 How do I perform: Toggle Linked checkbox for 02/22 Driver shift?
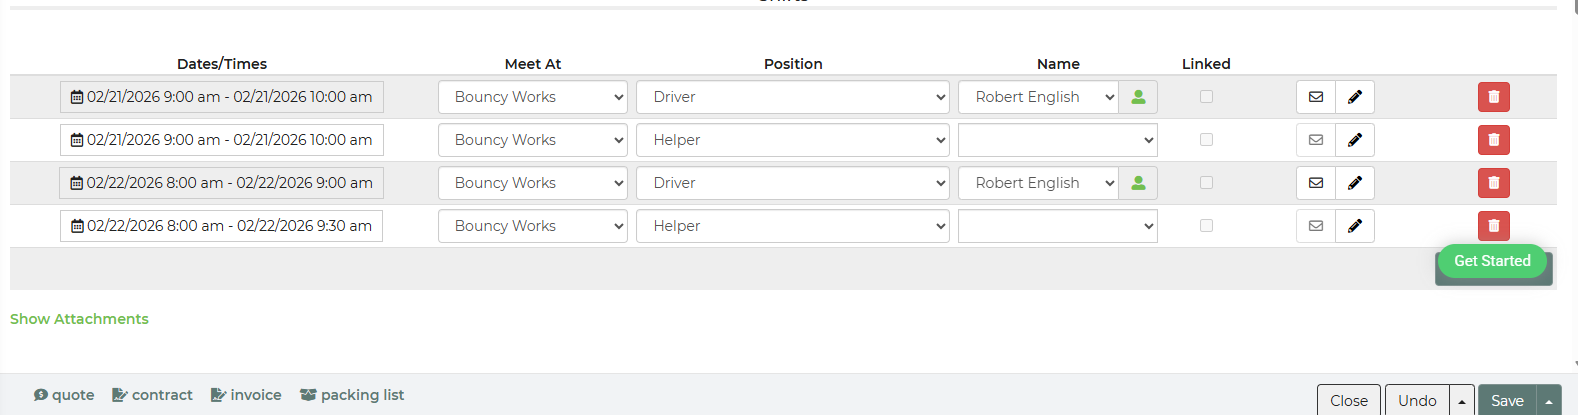click(x=1206, y=183)
